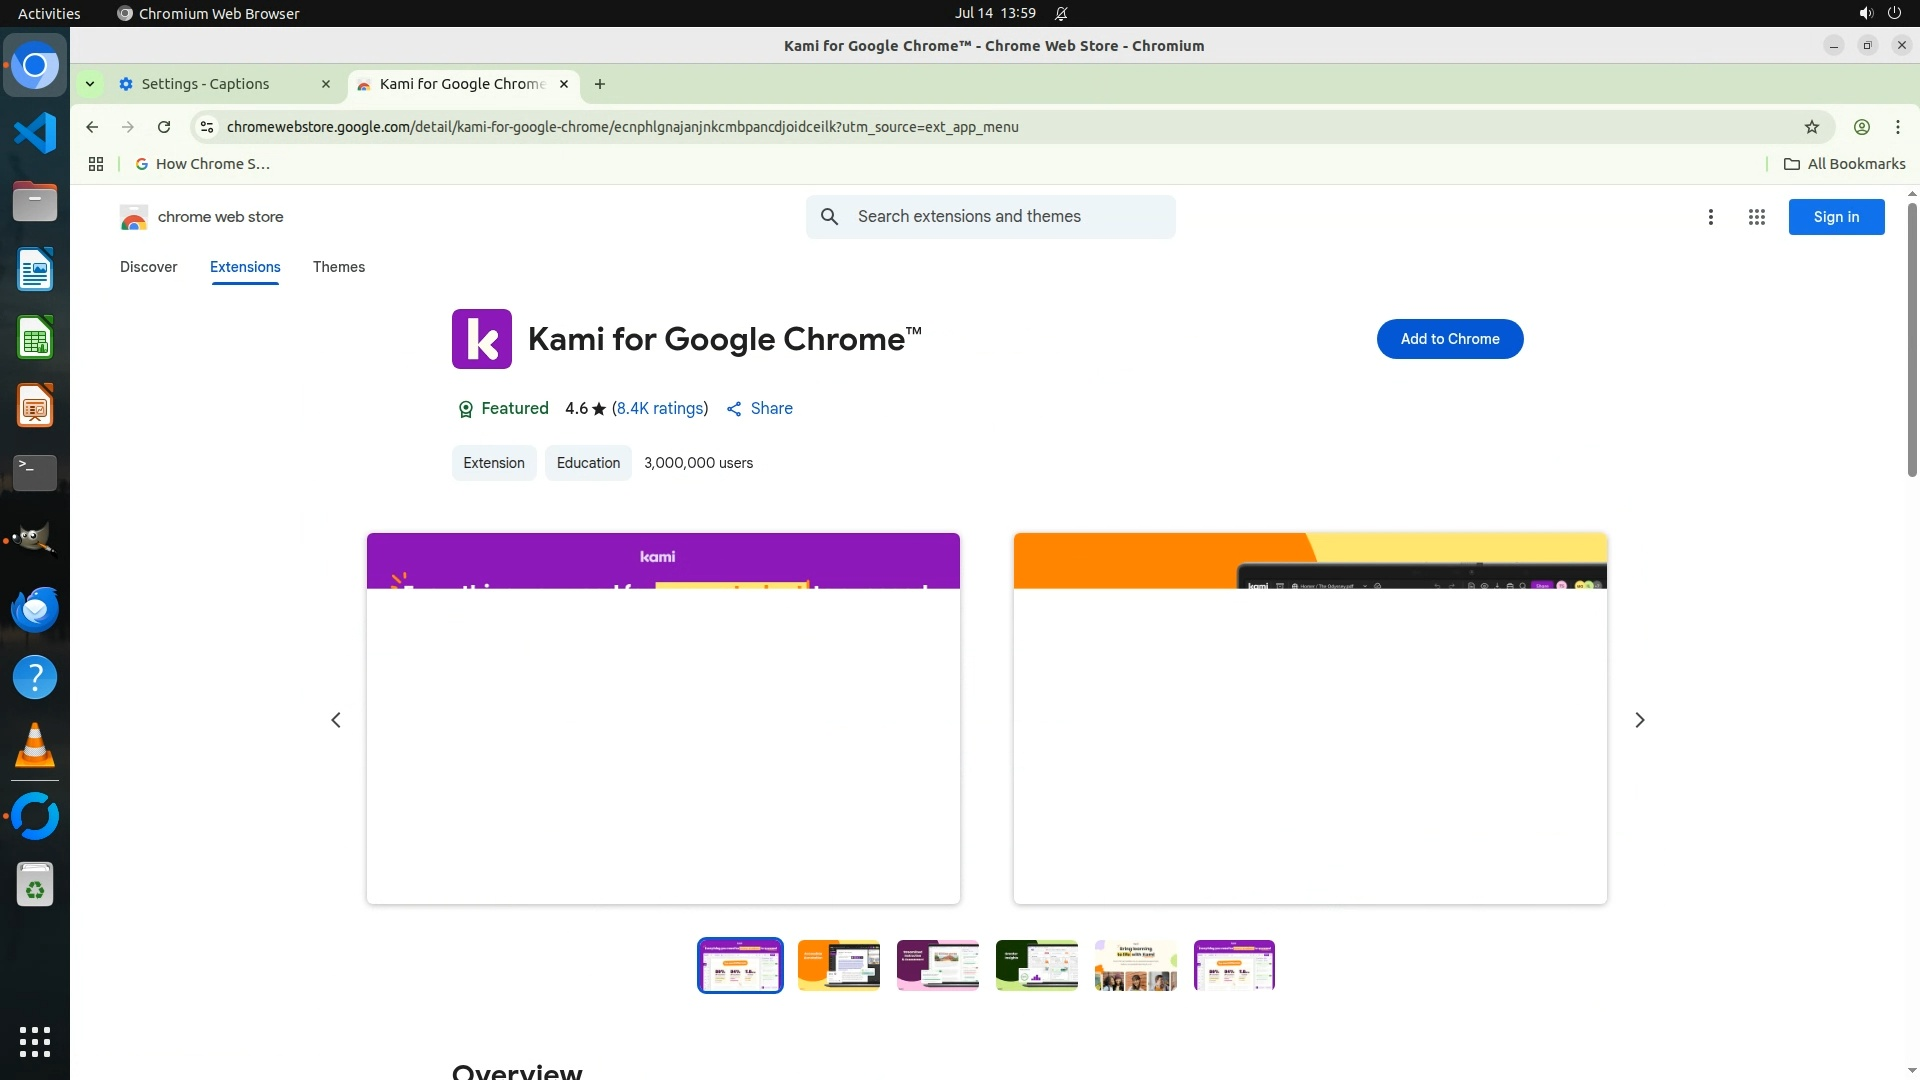Screen dimensions: 1920x1080
Task: Go to the Discover tab
Action: (x=148, y=267)
